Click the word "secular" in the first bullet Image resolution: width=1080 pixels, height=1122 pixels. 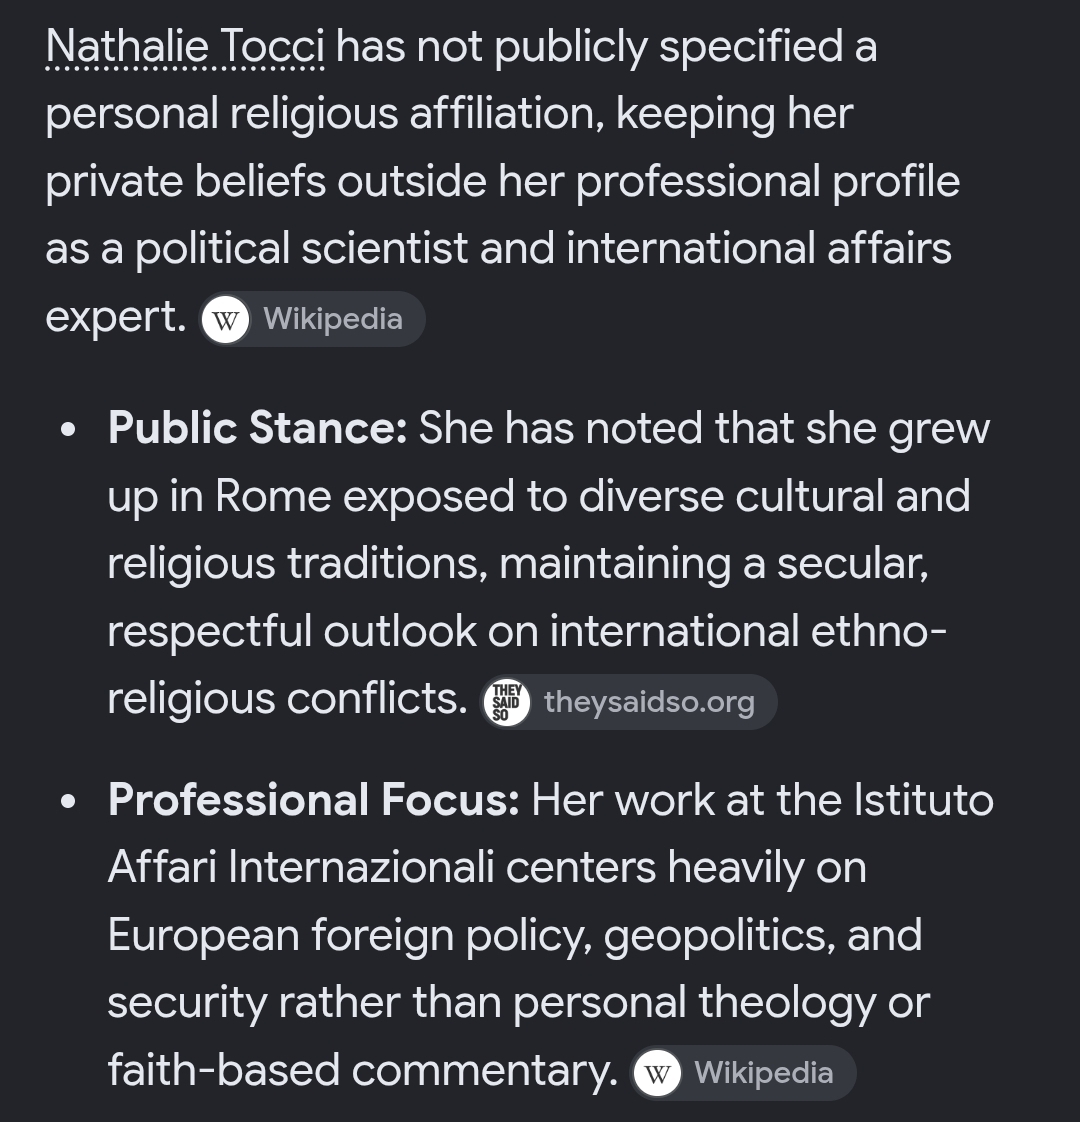click(852, 564)
